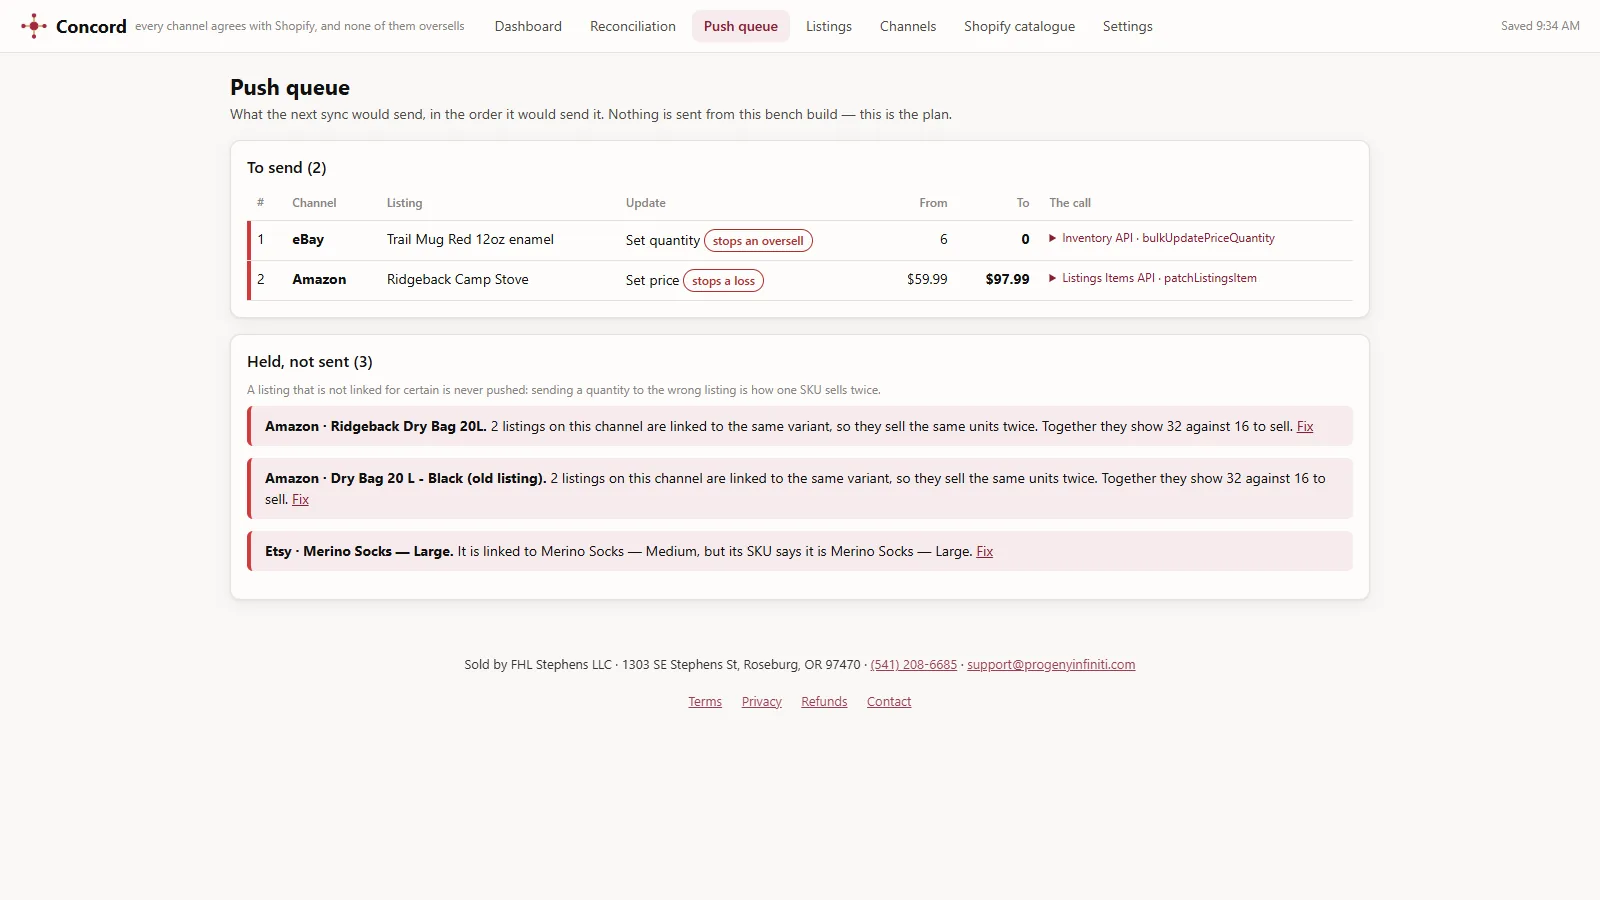1600x900 pixels.
Task: Open the Contact footer link
Action: [889, 702]
